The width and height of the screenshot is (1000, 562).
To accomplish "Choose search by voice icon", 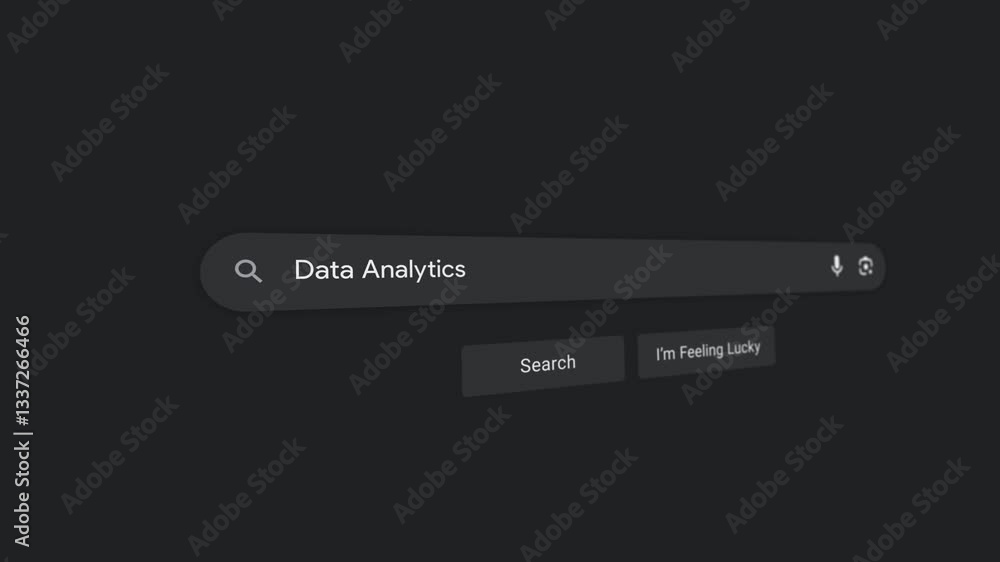I will 837,266.
